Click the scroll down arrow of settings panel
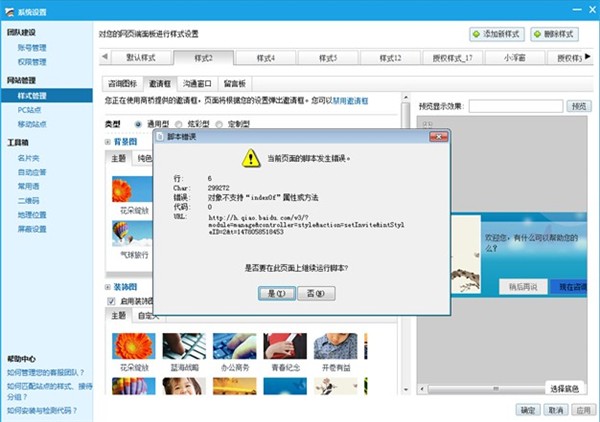This screenshot has height=422, width=600. click(406, 390)
